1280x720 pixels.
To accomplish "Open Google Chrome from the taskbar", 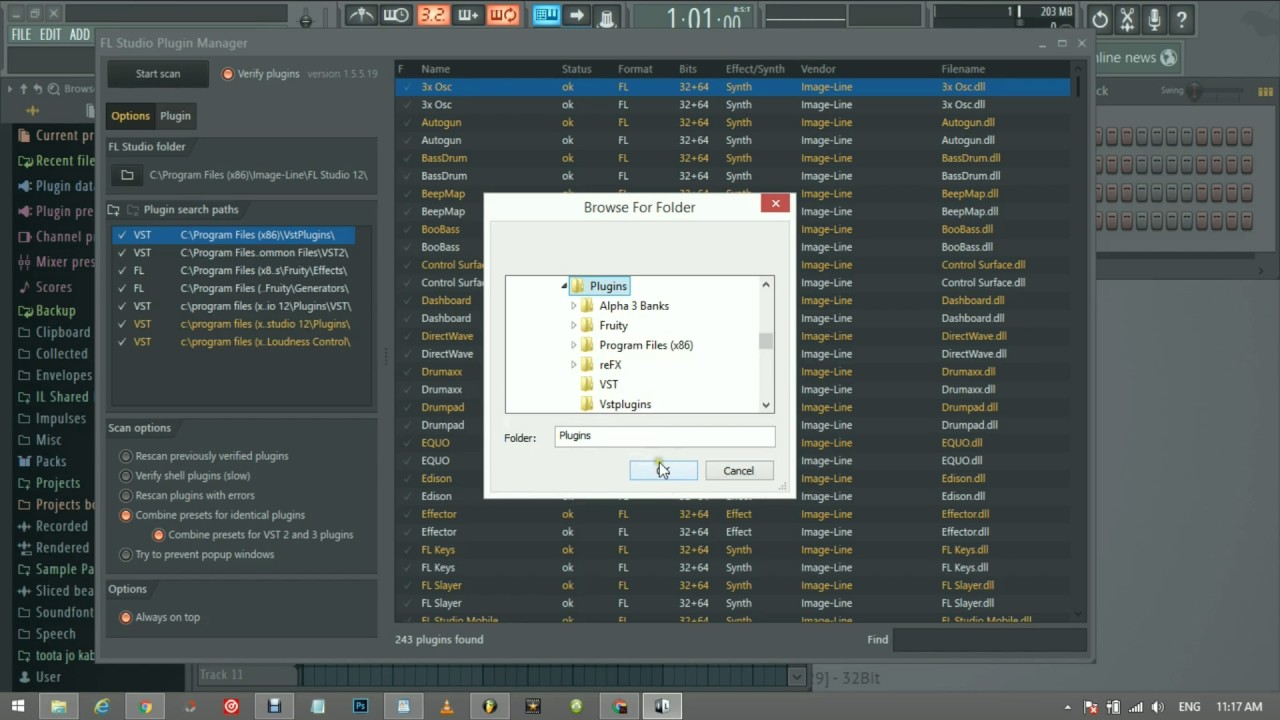I will click(x=146, y=706).
